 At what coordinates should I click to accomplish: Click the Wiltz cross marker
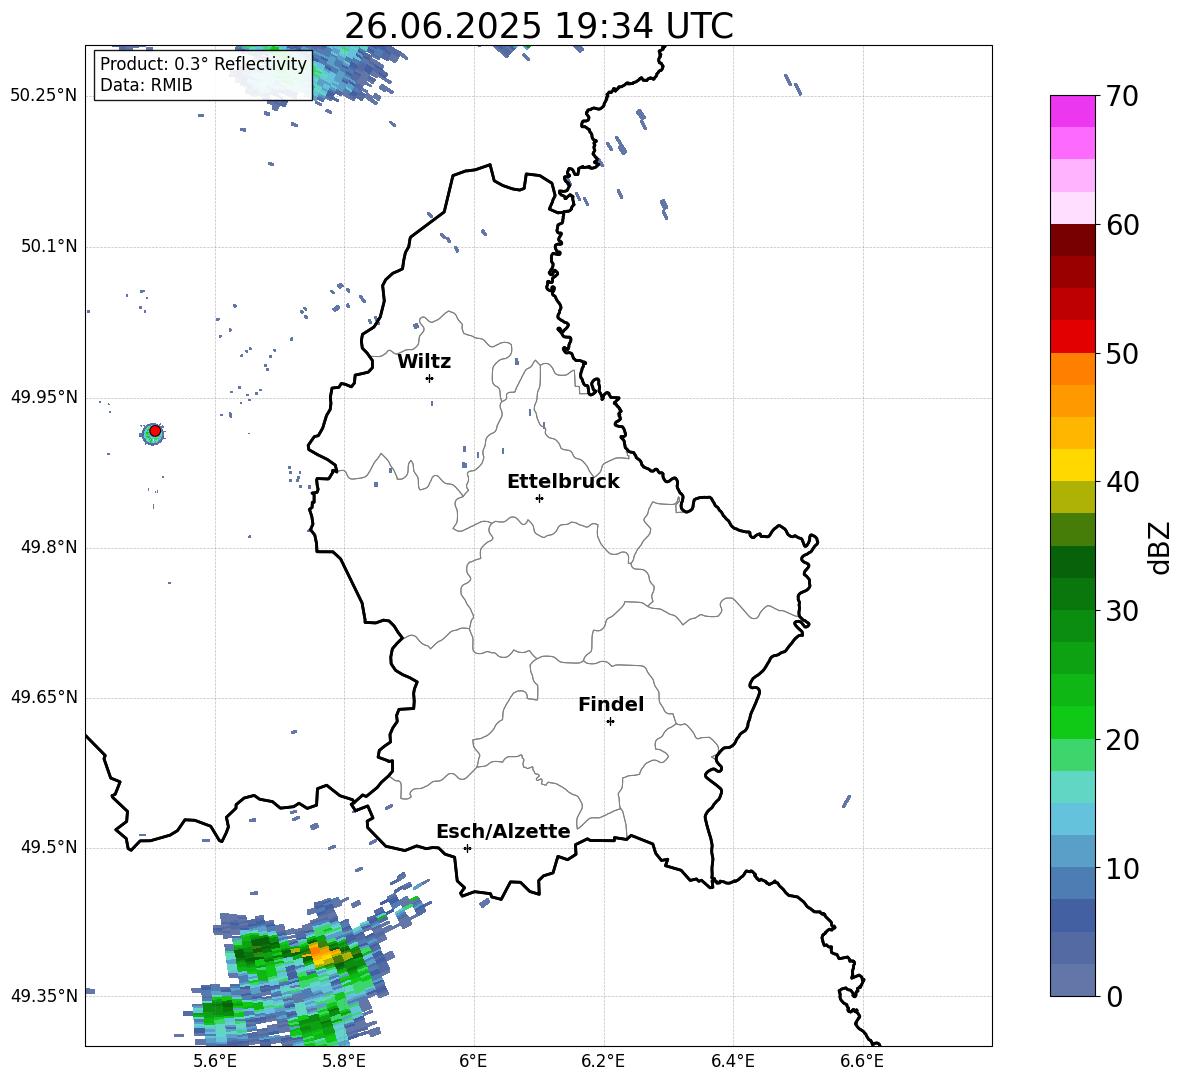429,378
